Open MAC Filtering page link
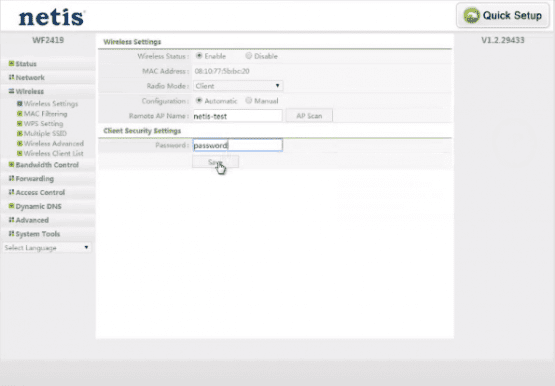 pyautogui.click(x=45, y=114)
